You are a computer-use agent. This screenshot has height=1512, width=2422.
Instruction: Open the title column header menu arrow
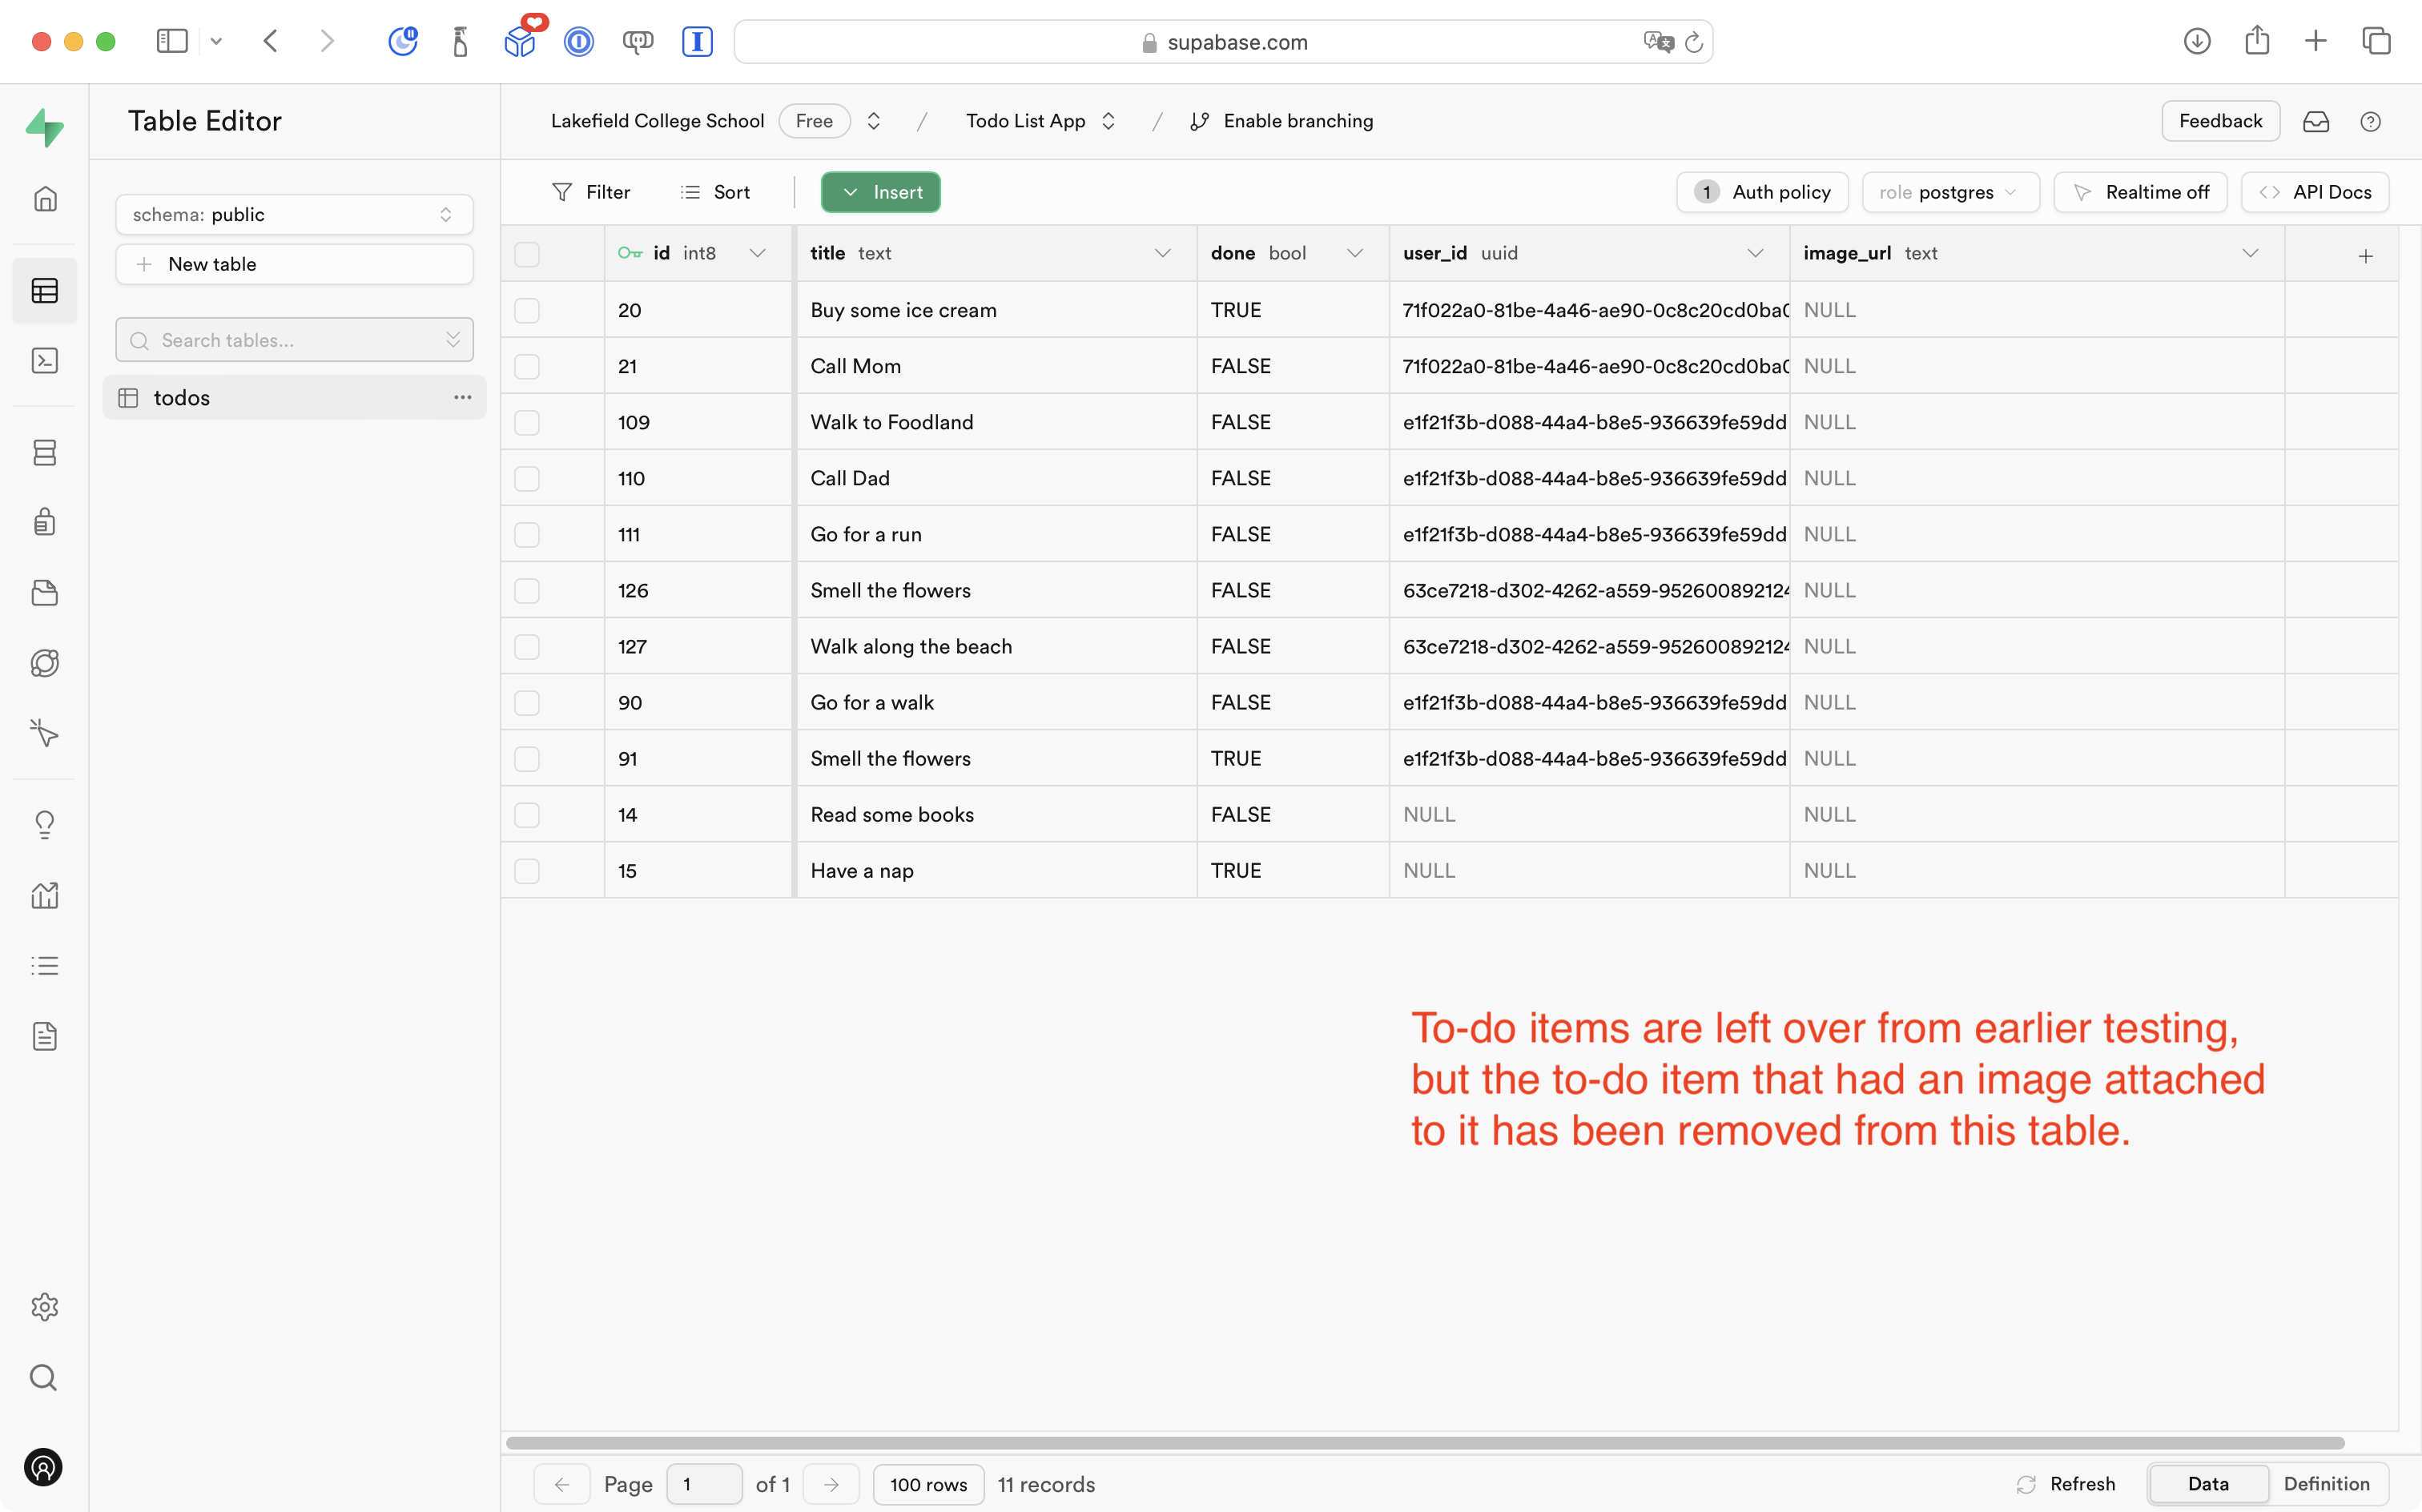click(1162, 254)
